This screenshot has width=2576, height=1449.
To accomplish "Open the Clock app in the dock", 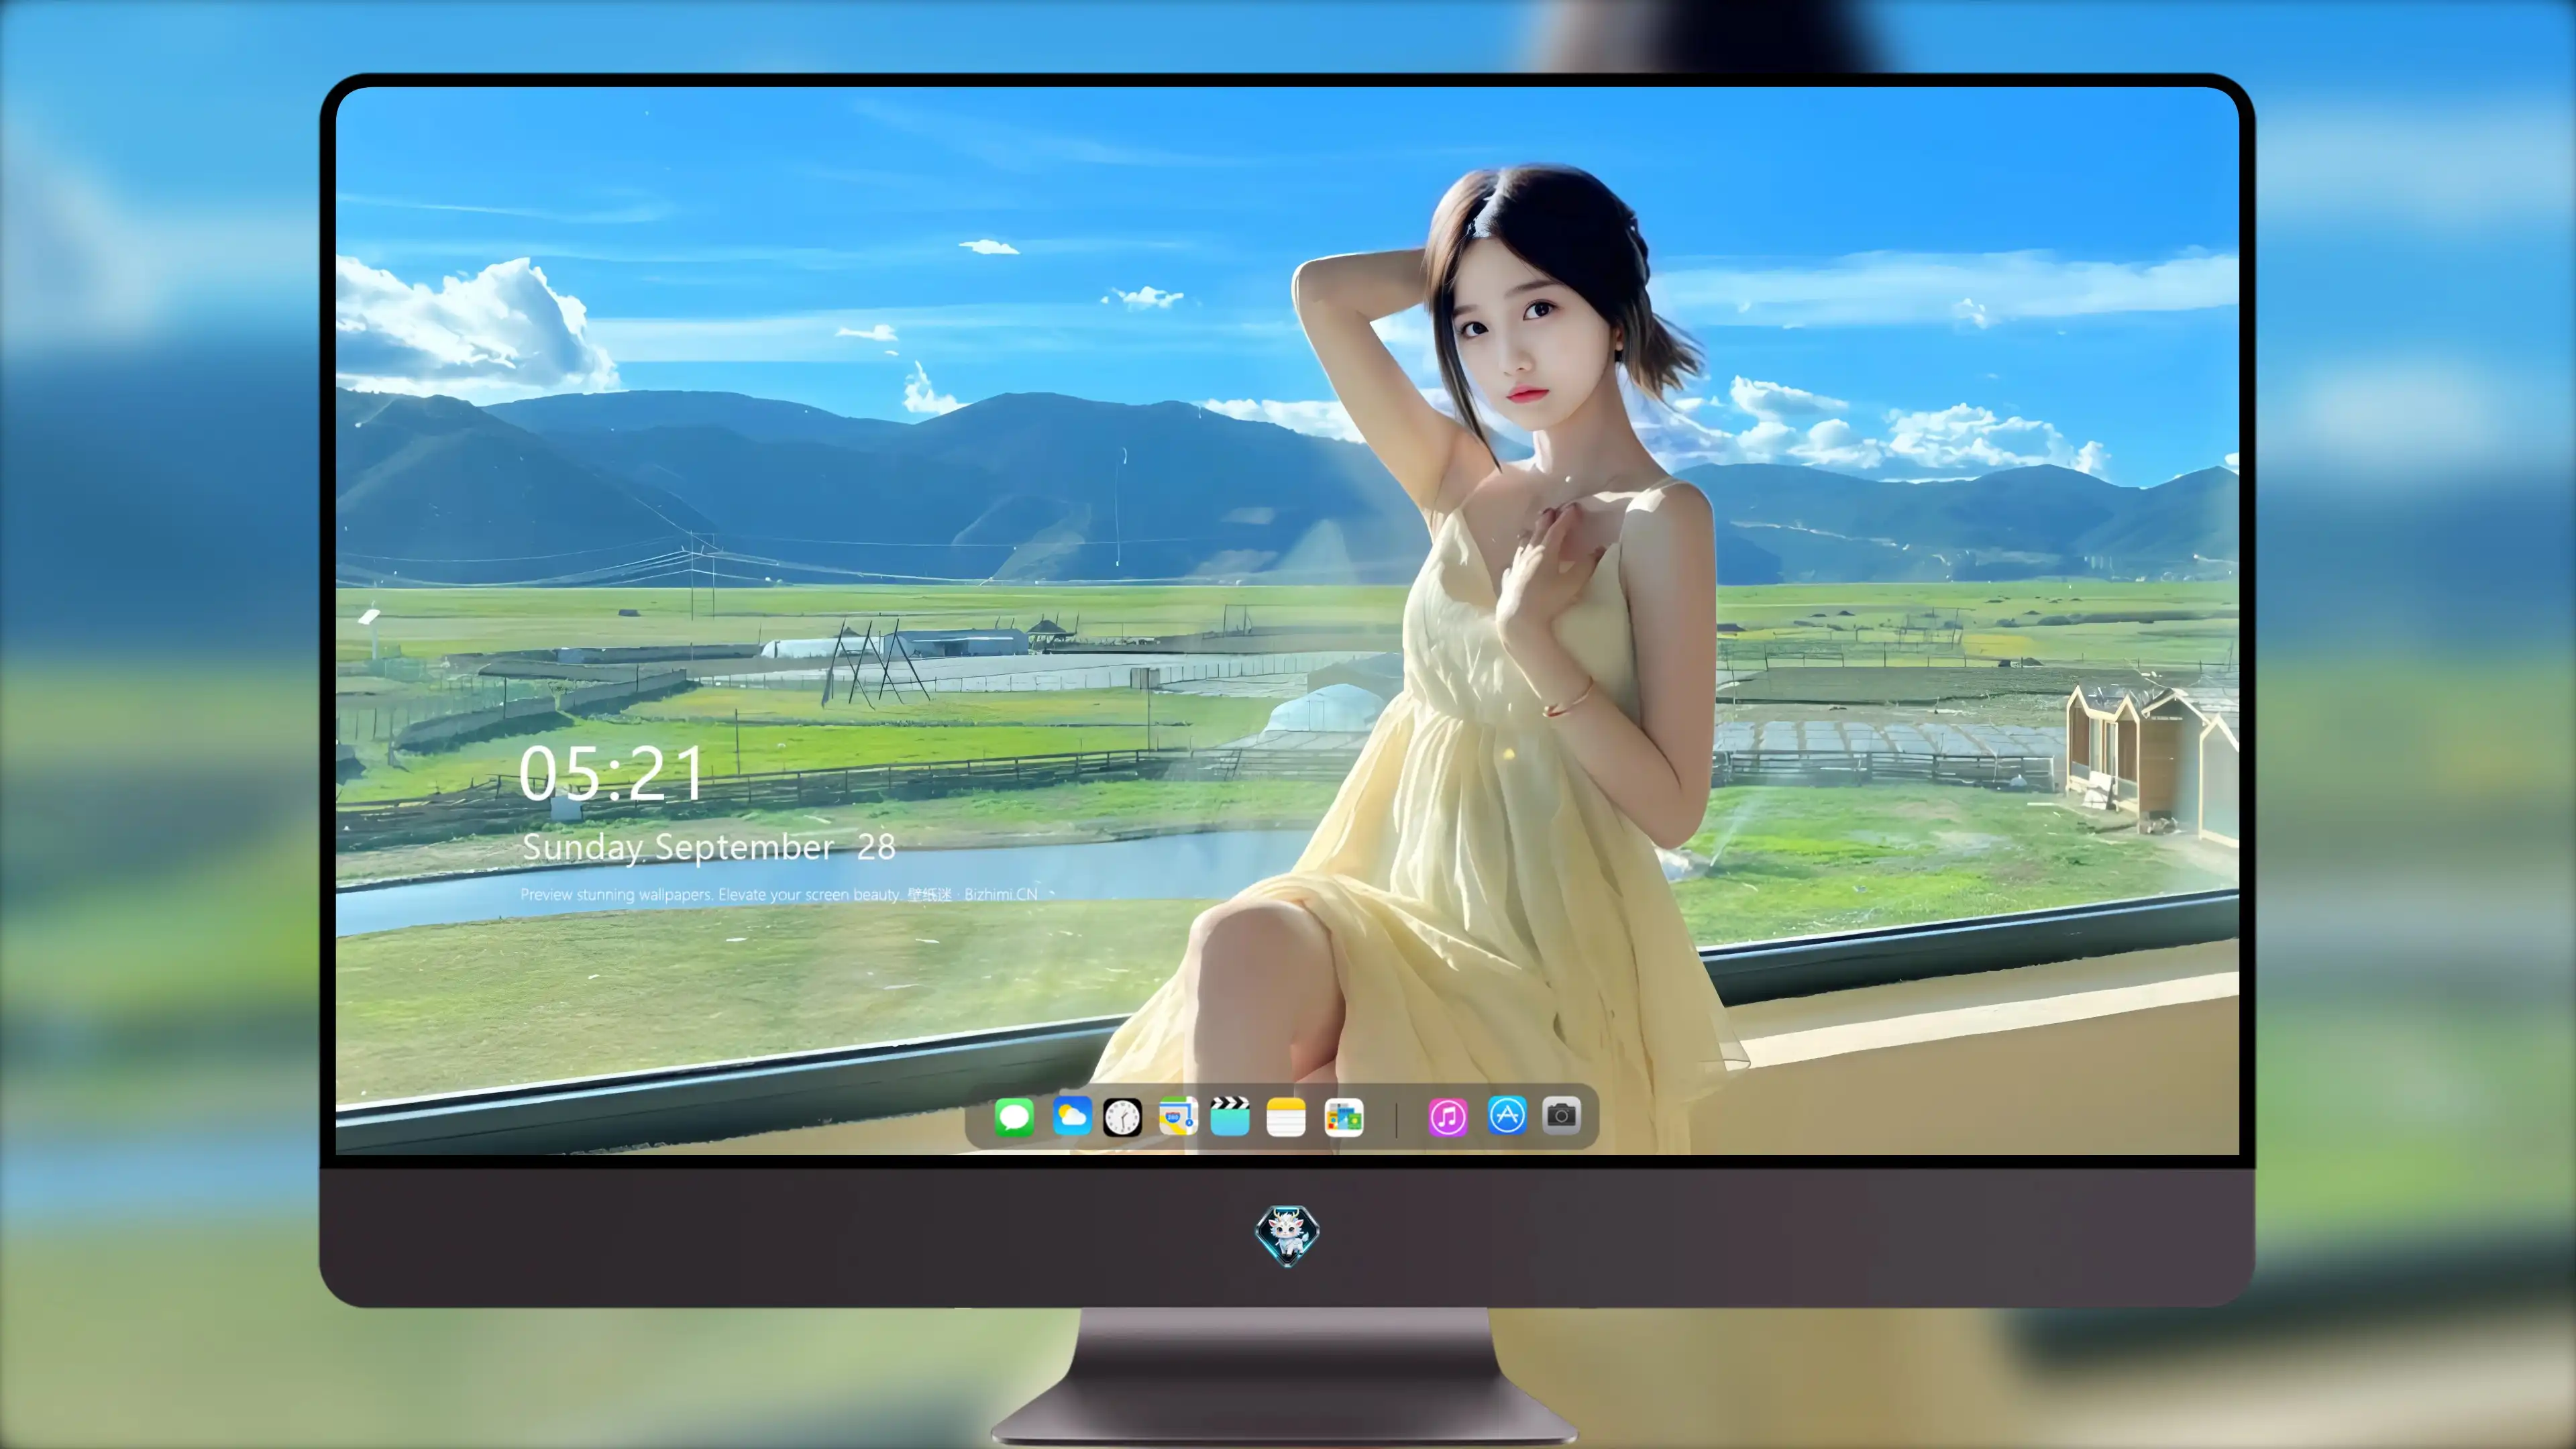I will [1122, 1117].
